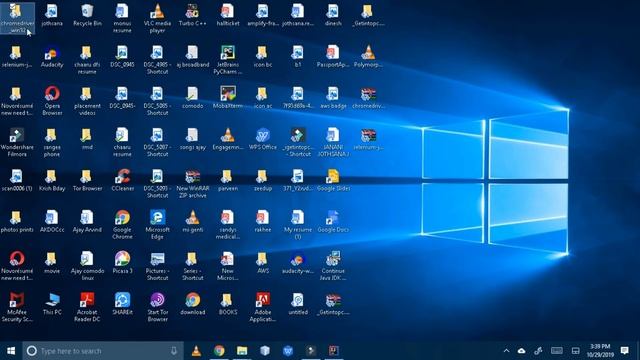Open the Windows Start menu
This screenshot has width=640, height=360.
click(x=11, y=351)
